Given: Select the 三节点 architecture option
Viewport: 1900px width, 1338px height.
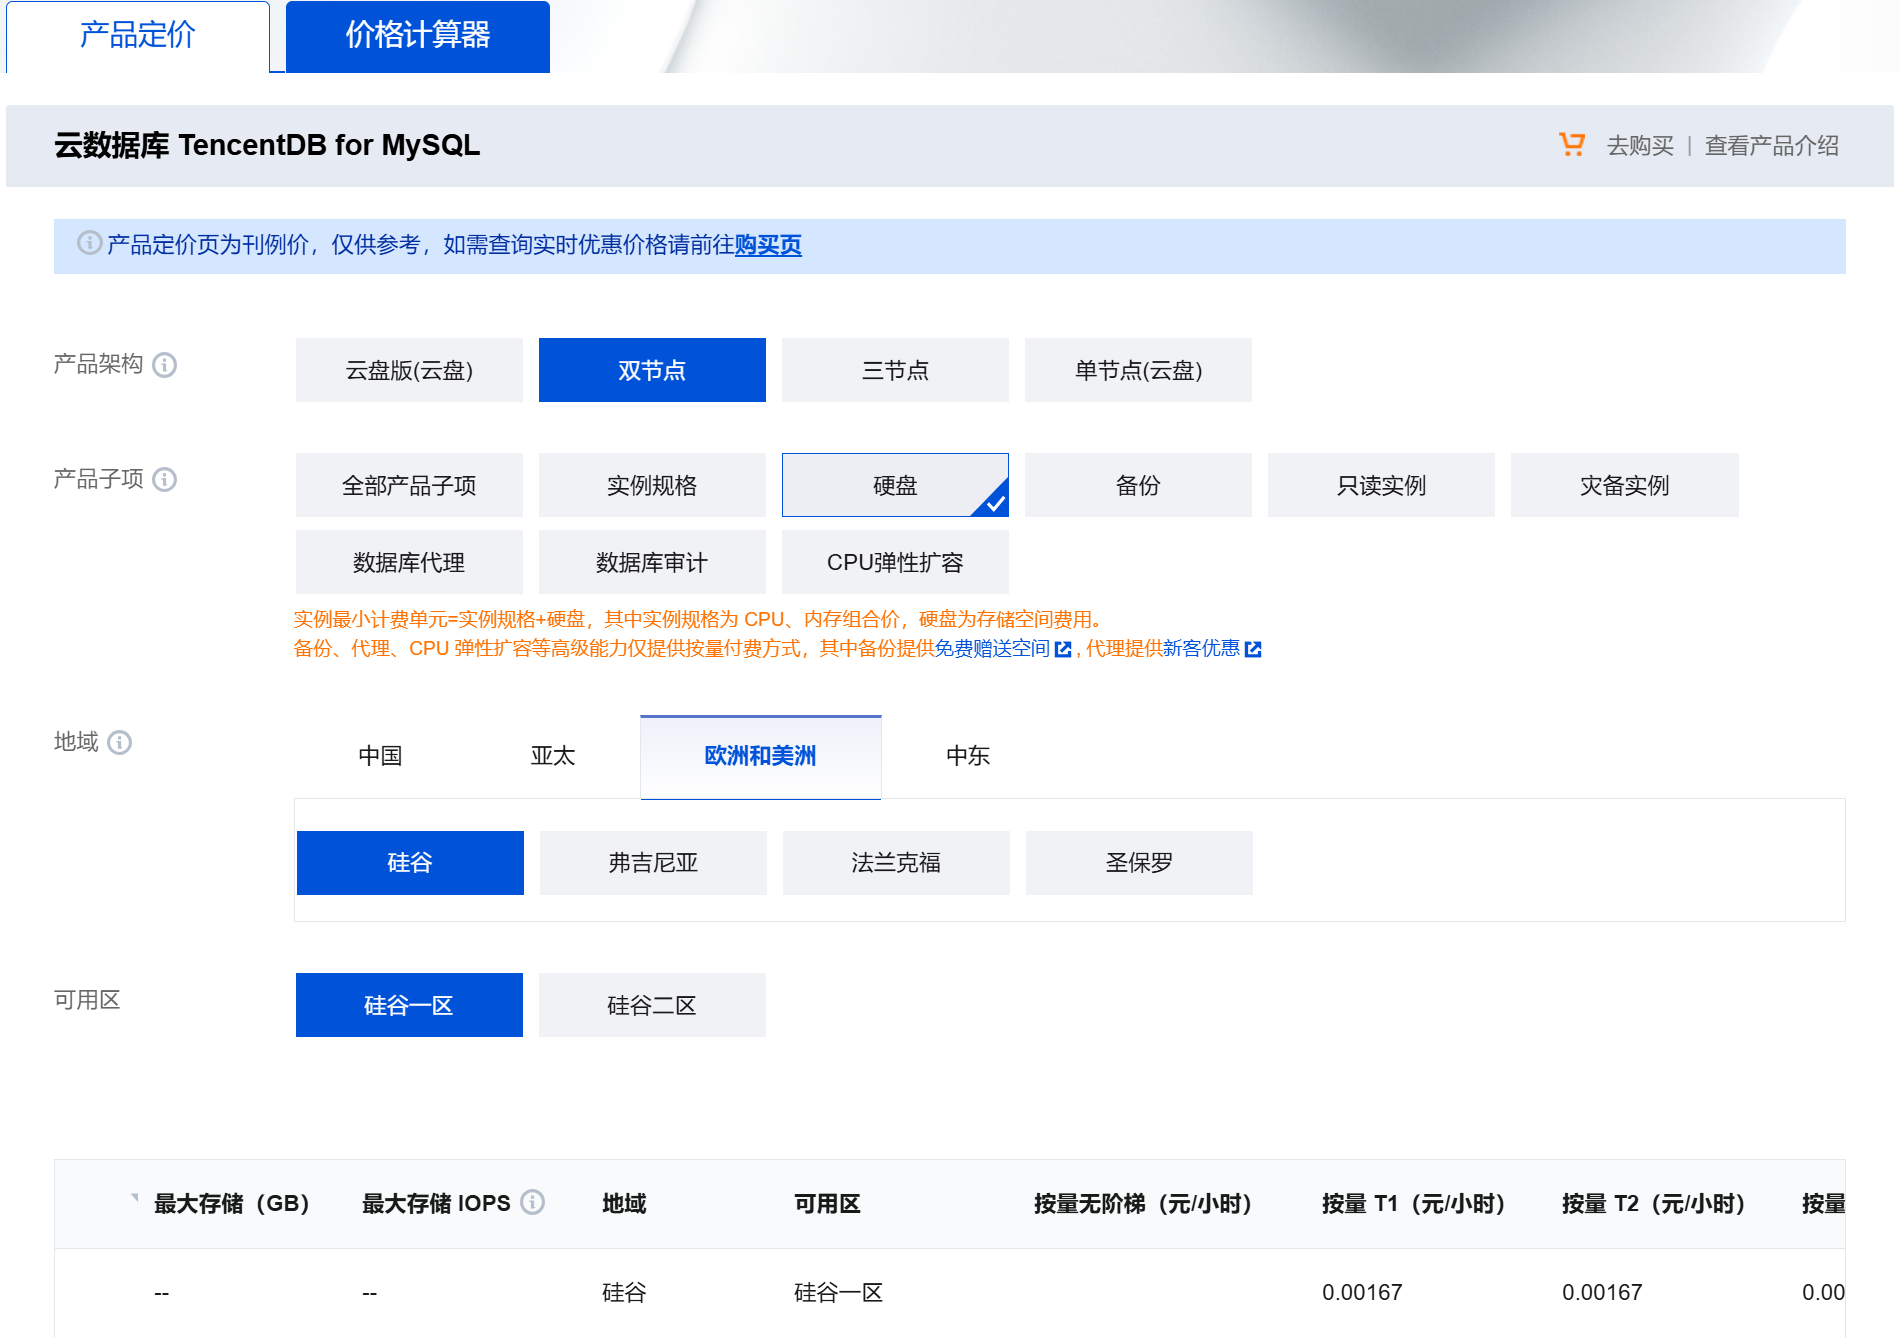Looking at the screenshot, I should pyautogui.click(x=895, y=370).
